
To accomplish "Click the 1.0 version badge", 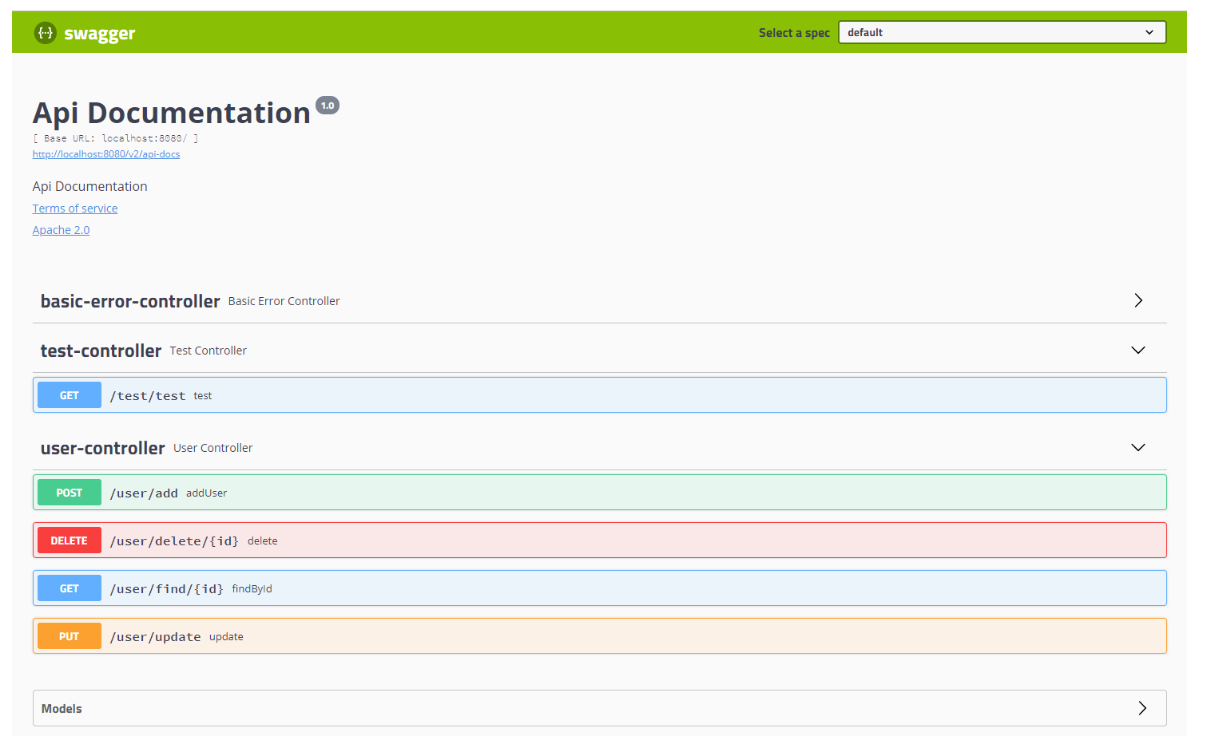I will [x=327, y=105].
